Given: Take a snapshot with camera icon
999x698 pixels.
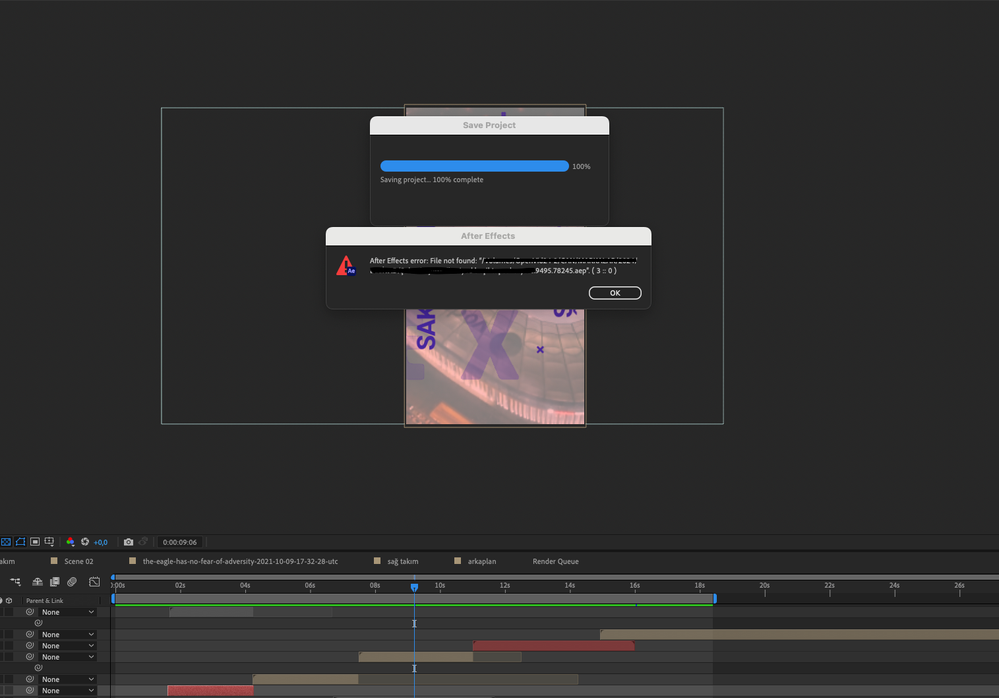Looking at the screenshot, I should [x=128, y=542].
